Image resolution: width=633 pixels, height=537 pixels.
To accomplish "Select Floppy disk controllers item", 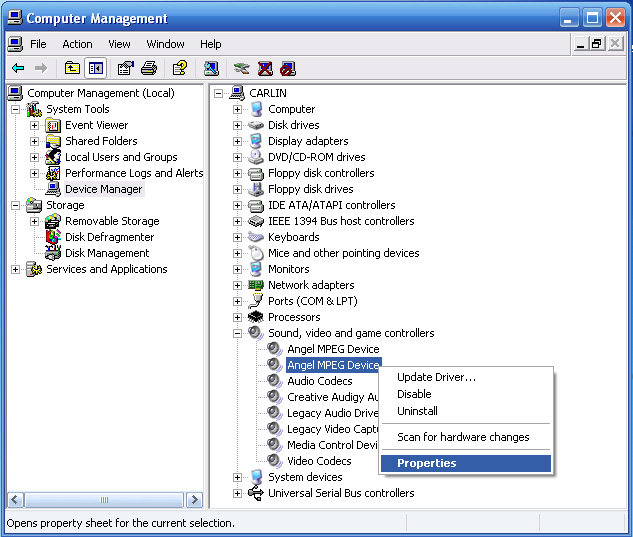I will pyautogui.click(x=321, y=173).
